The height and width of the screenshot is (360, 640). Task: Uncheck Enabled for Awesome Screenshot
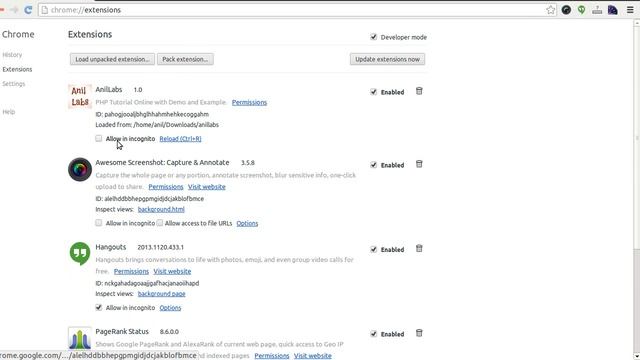click(x=373, y=165)
